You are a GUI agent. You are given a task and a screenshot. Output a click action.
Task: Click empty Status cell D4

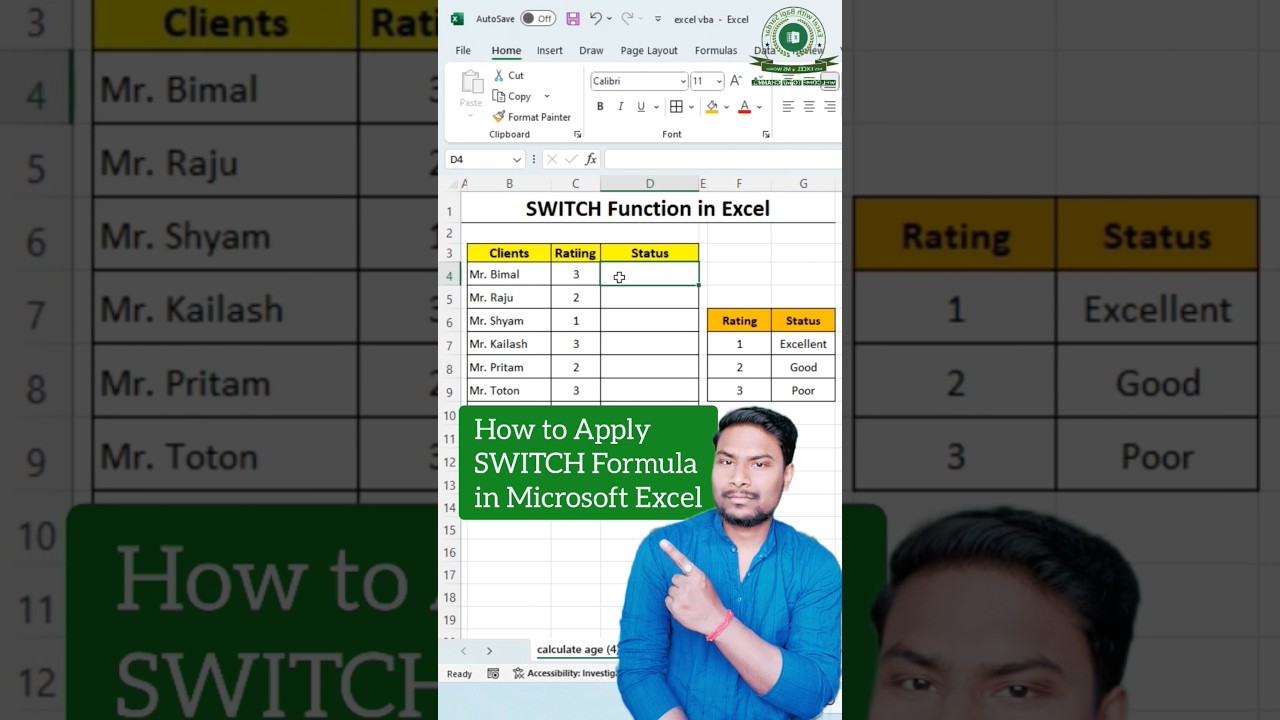pyautogui.click(x=649, y=274)
